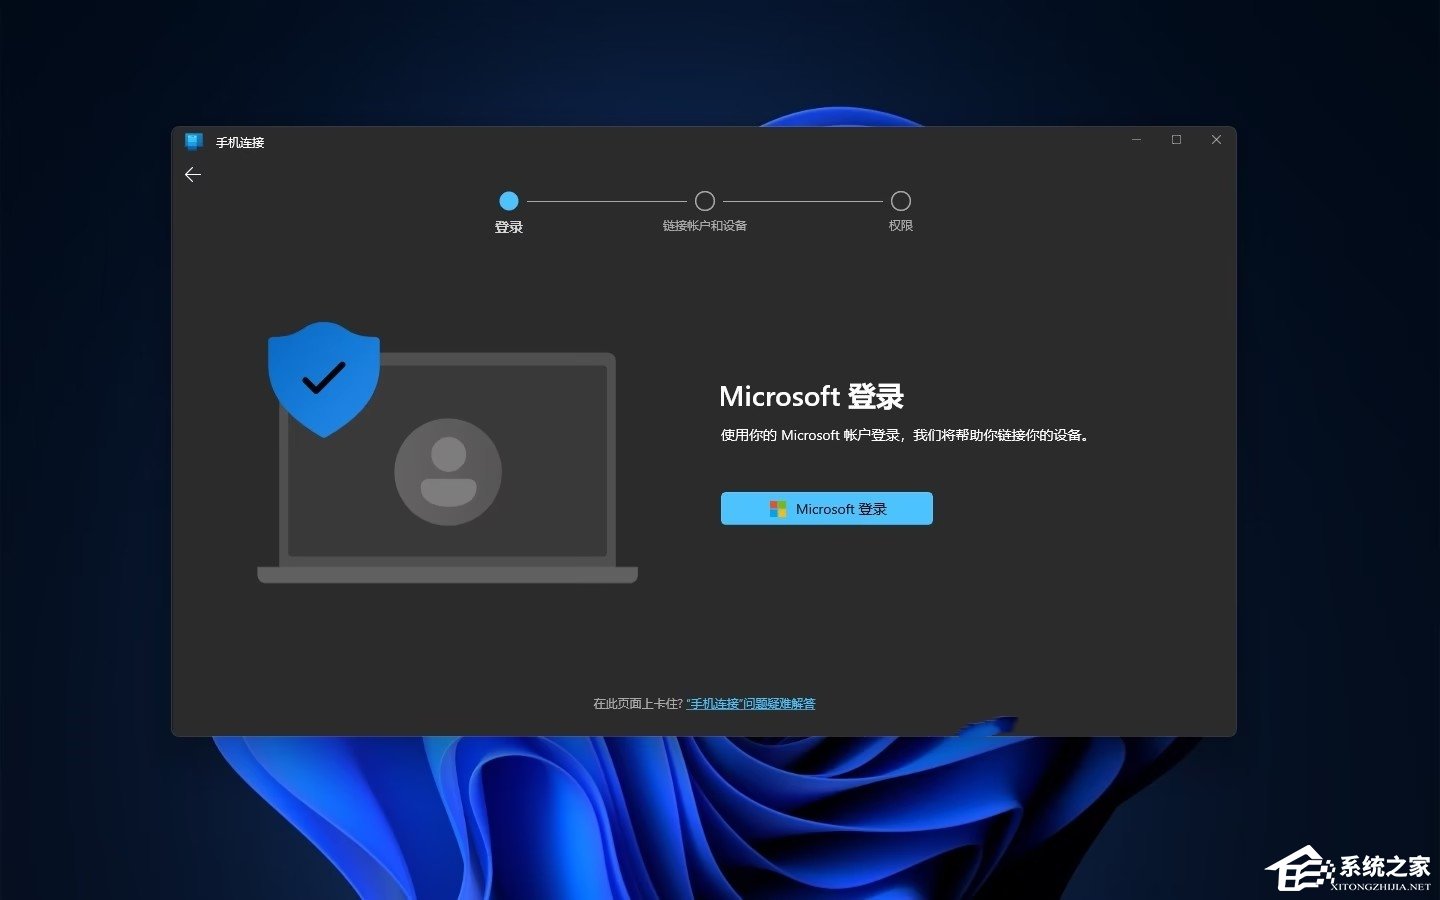Viewport: 1440px width, 900px height.
Task: Maximize the 手机连接 window
Action: coord(1176,140)
